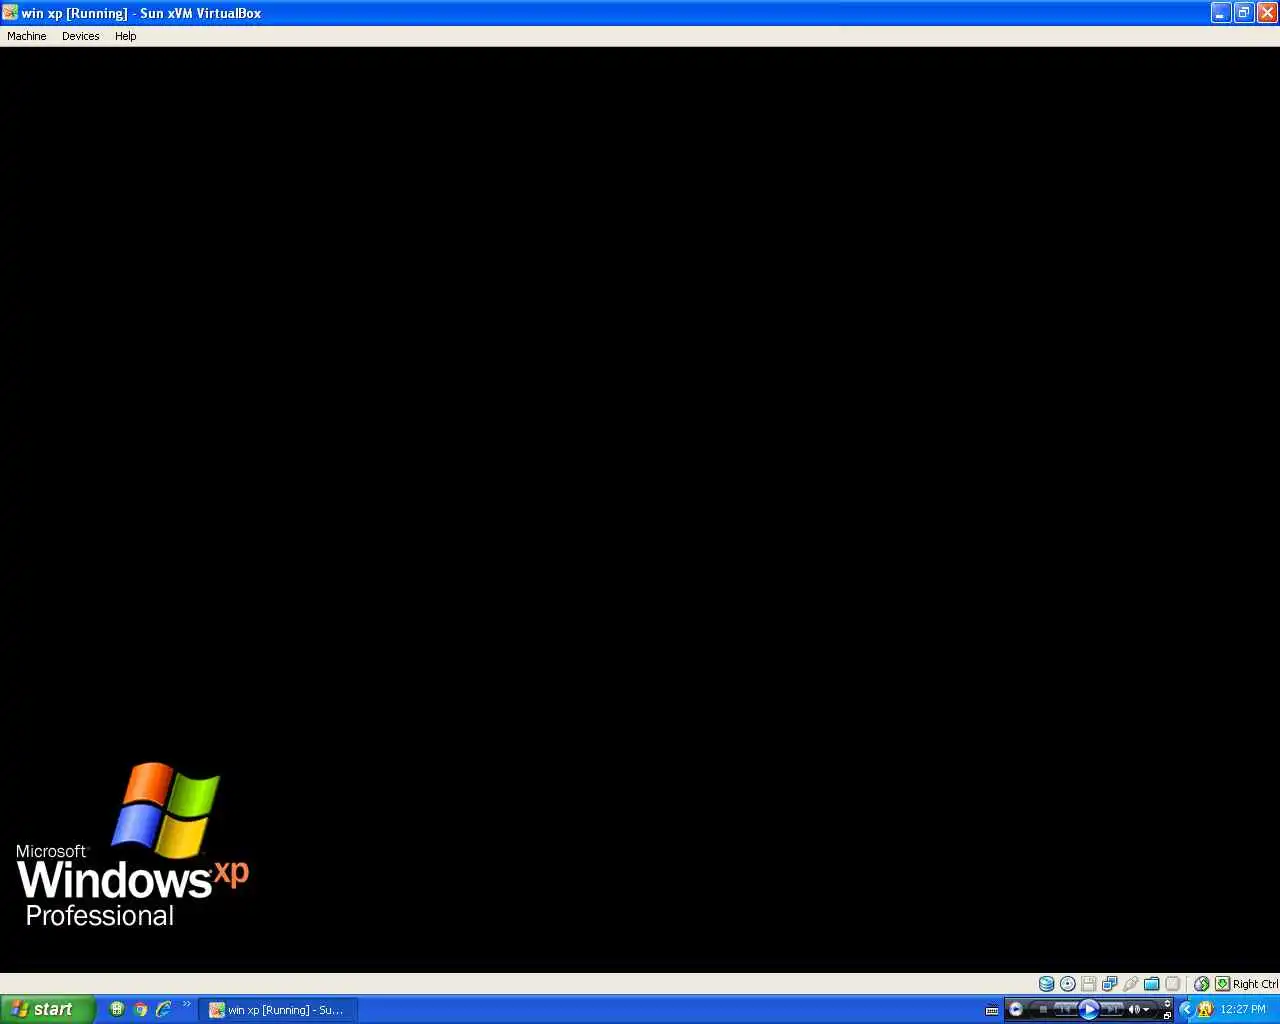1280x1024 pixels.
Task: Open the Windows Start menu
Action: 47,1009
